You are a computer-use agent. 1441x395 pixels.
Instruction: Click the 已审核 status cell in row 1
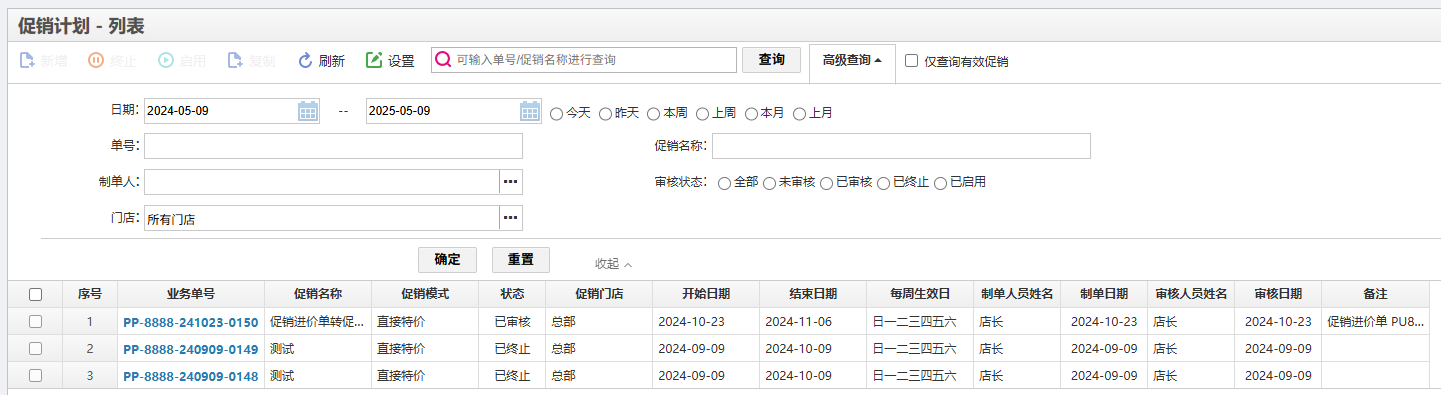(x=512, y=322)
